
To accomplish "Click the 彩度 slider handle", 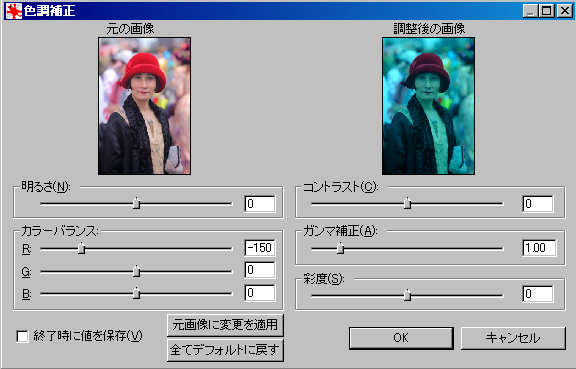I will click(407, 294).
